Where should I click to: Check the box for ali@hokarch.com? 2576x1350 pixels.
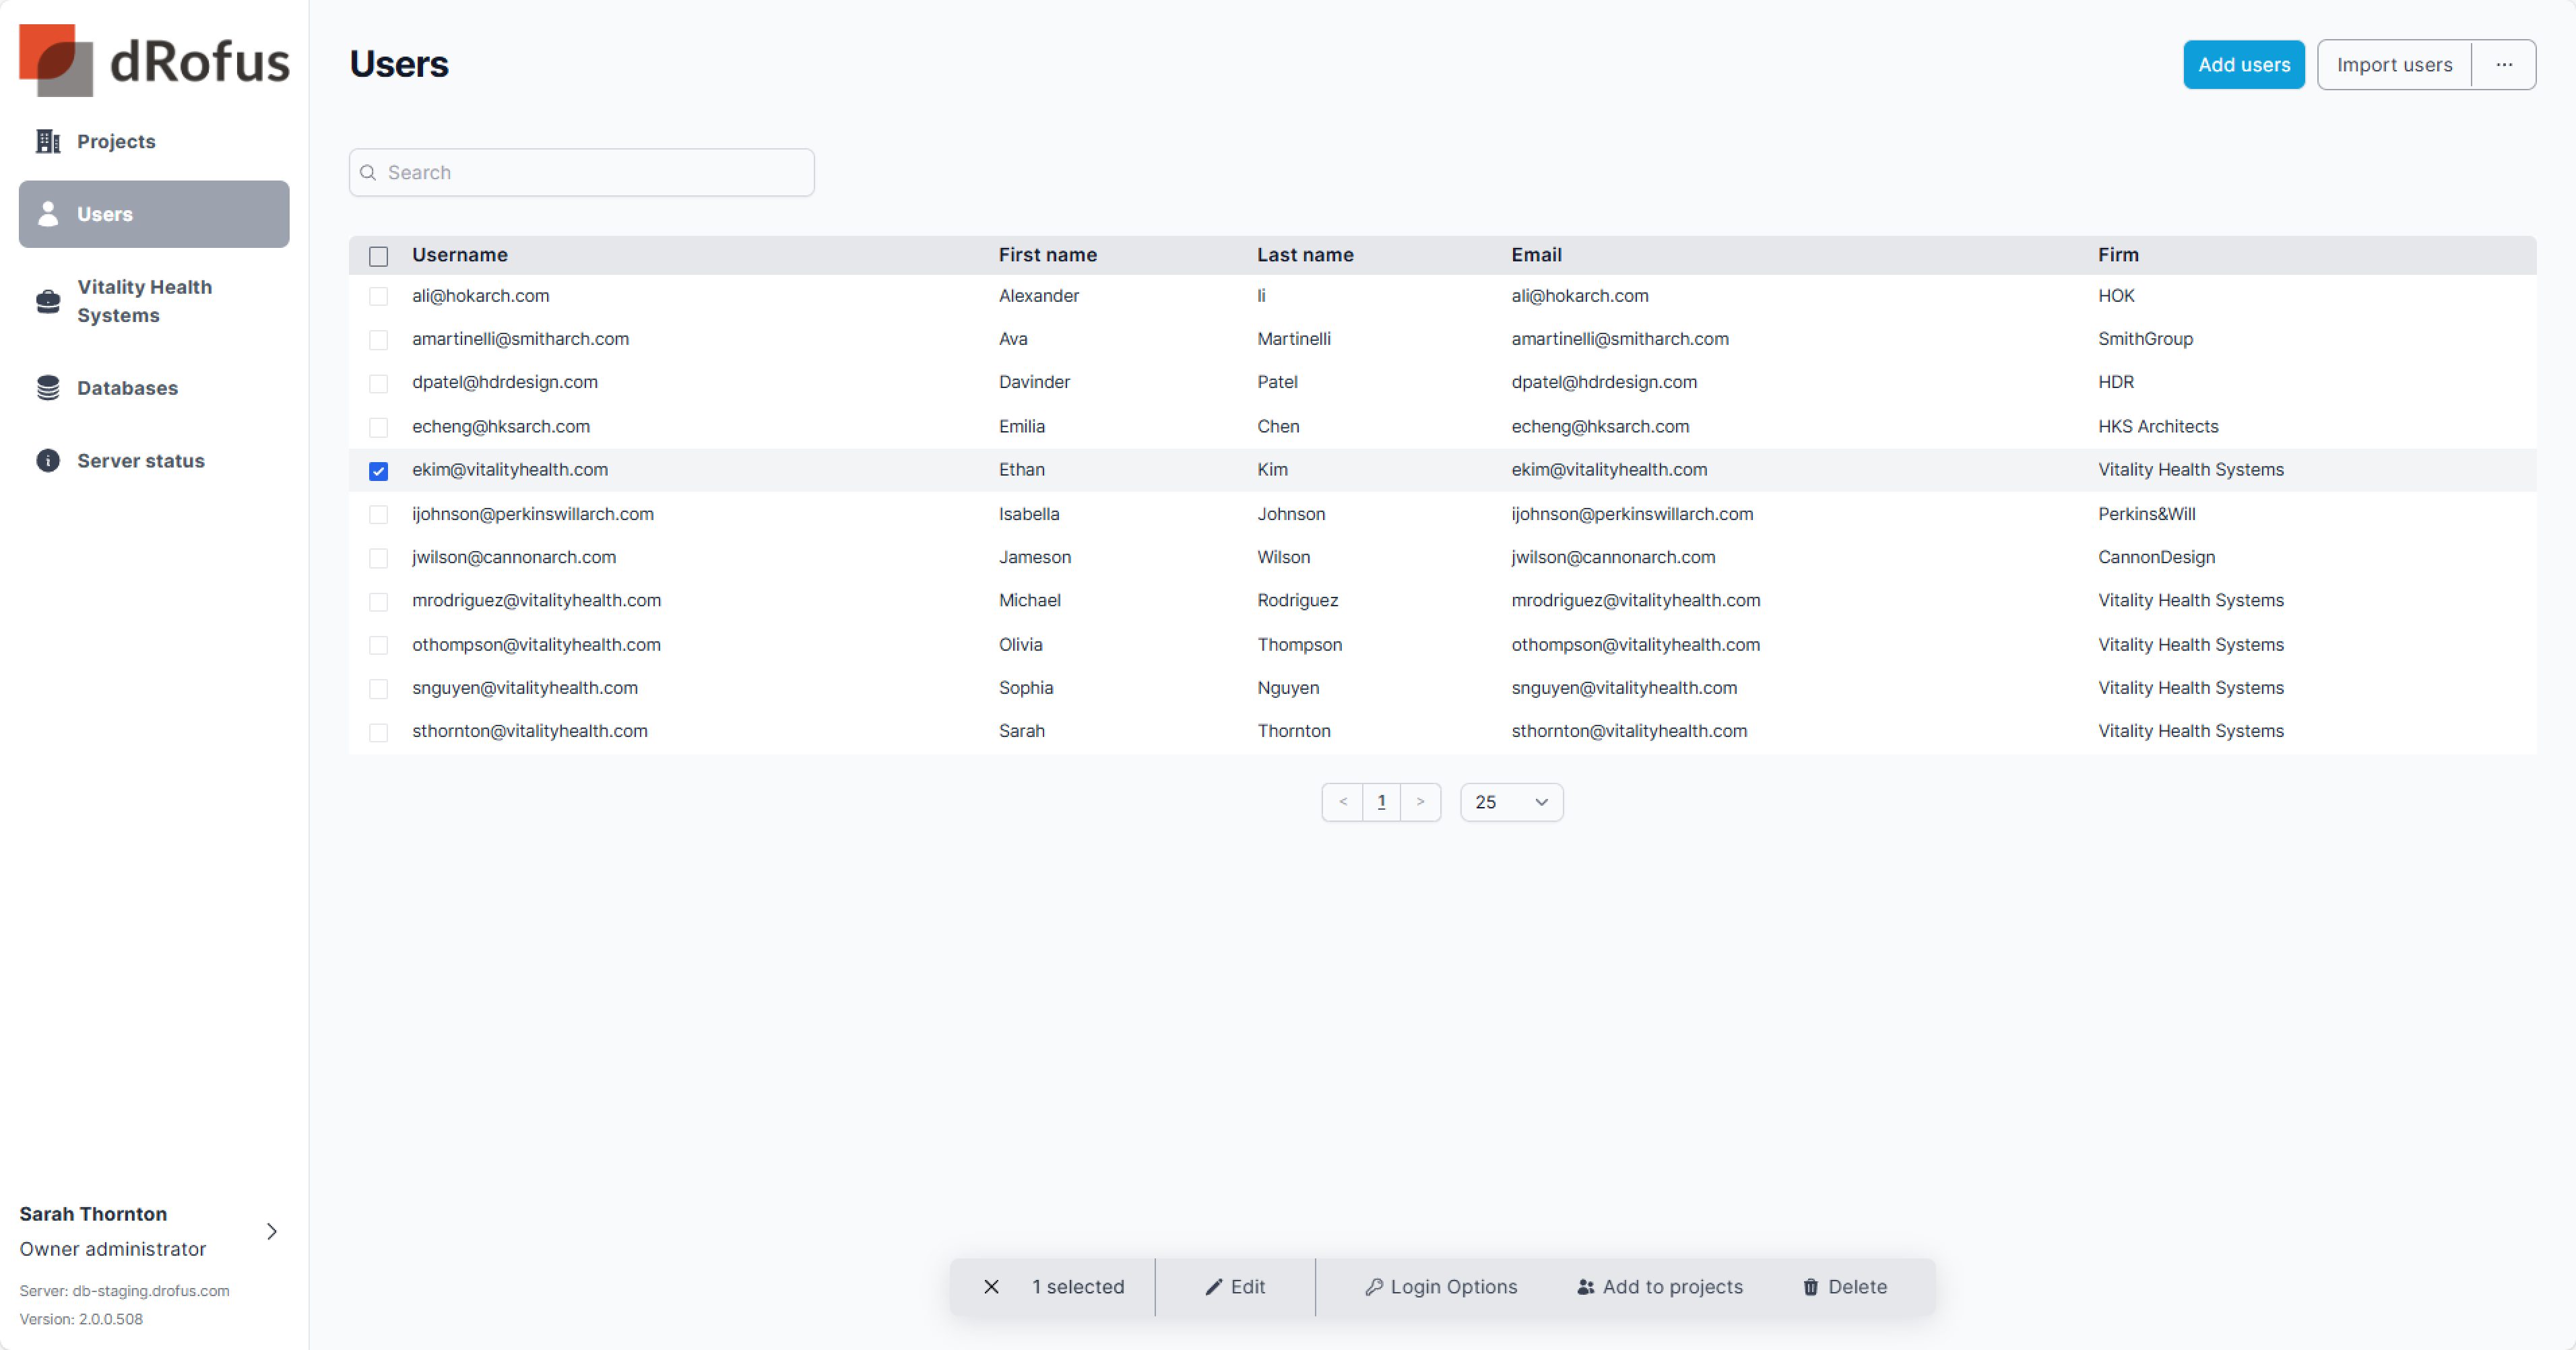378,297
